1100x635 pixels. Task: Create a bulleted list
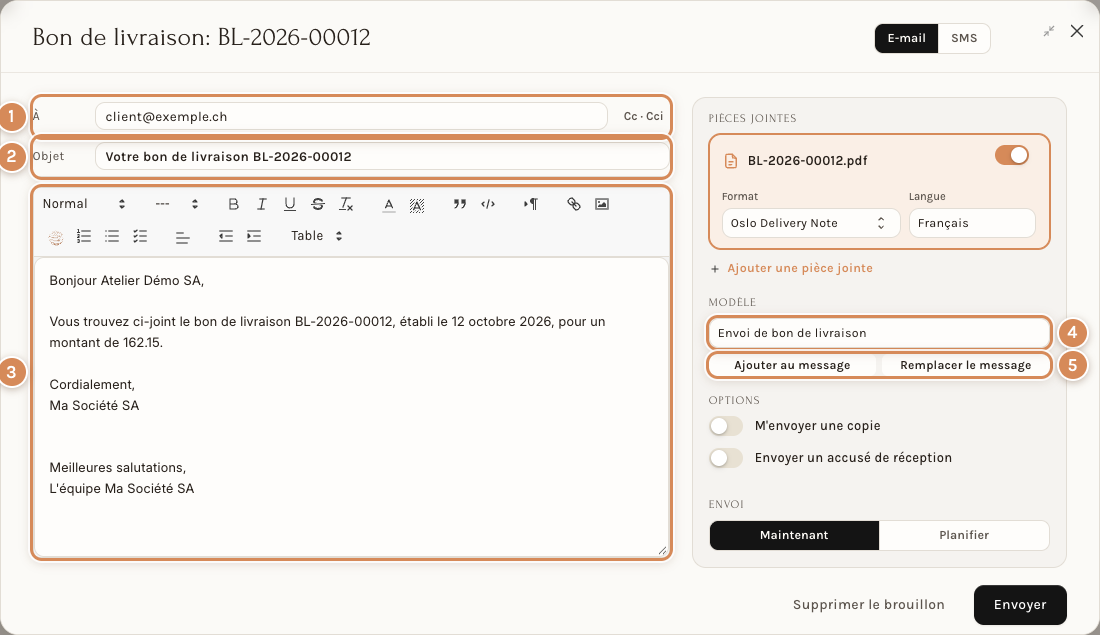click(112, 236)
